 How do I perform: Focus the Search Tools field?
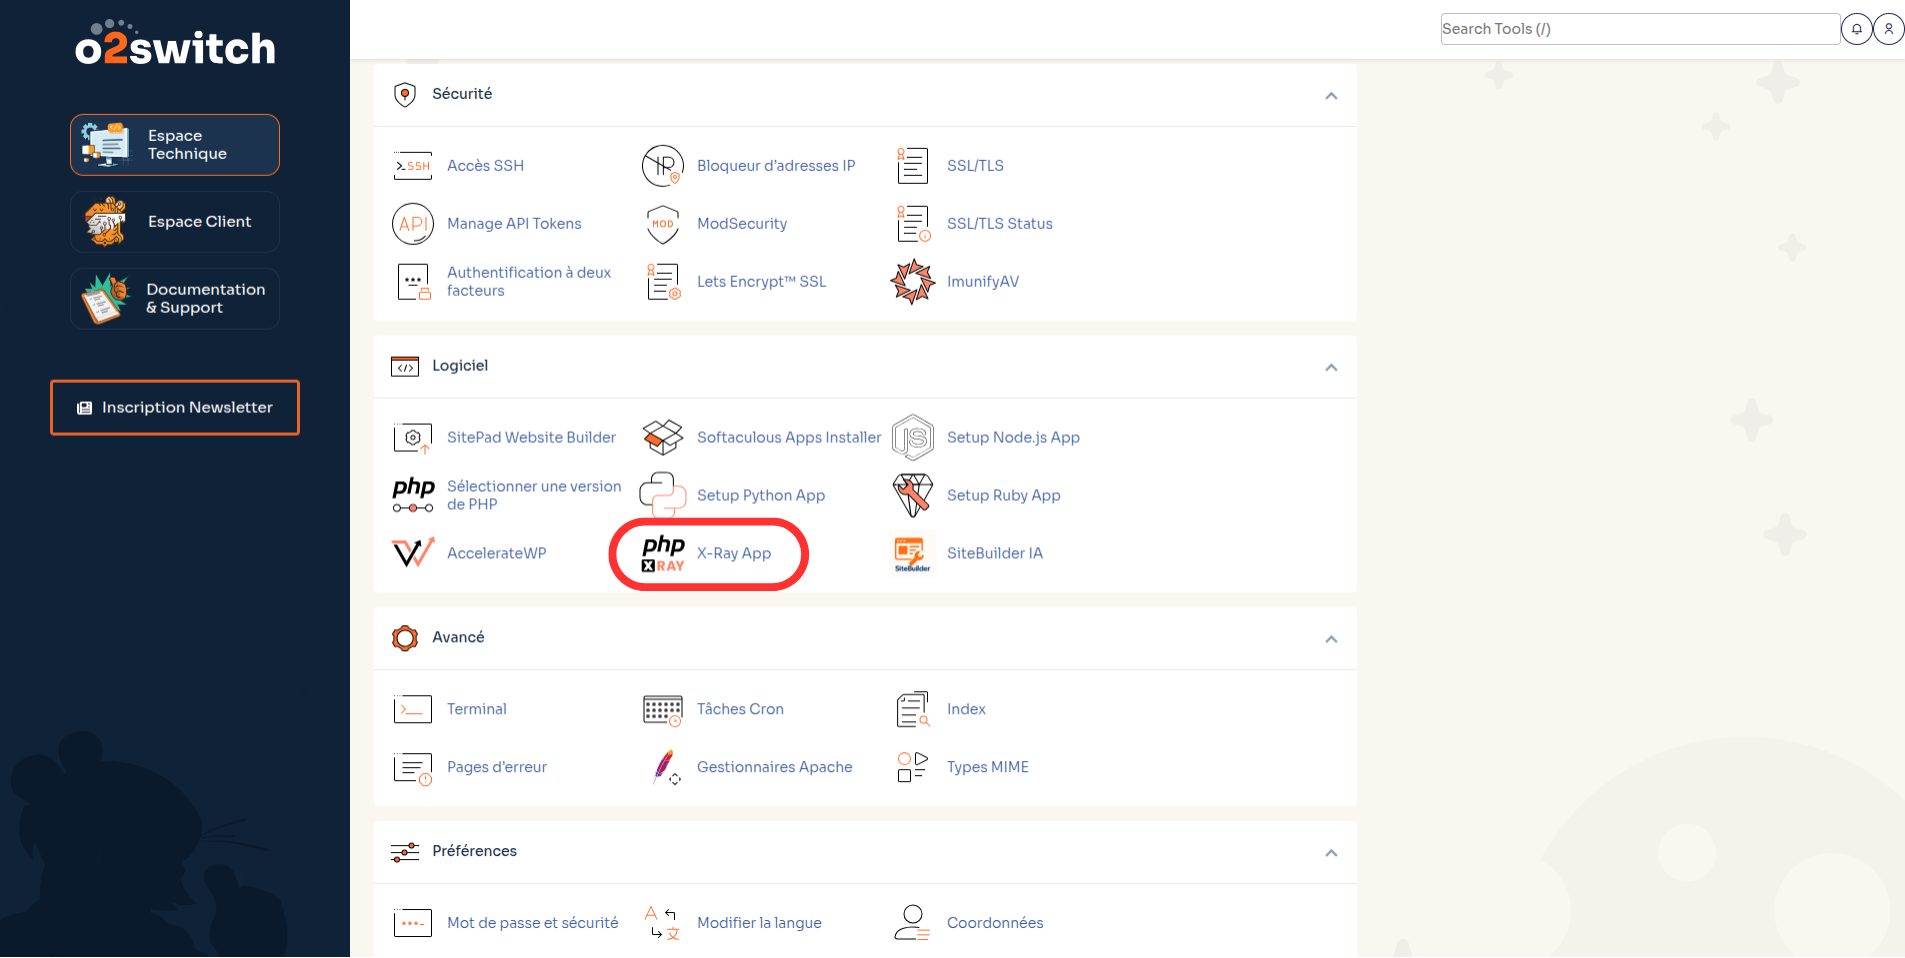point(1640,29)
